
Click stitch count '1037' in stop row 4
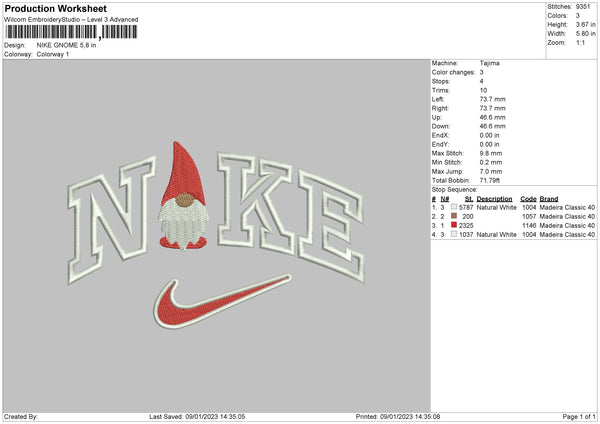click(x=466, y=235)
